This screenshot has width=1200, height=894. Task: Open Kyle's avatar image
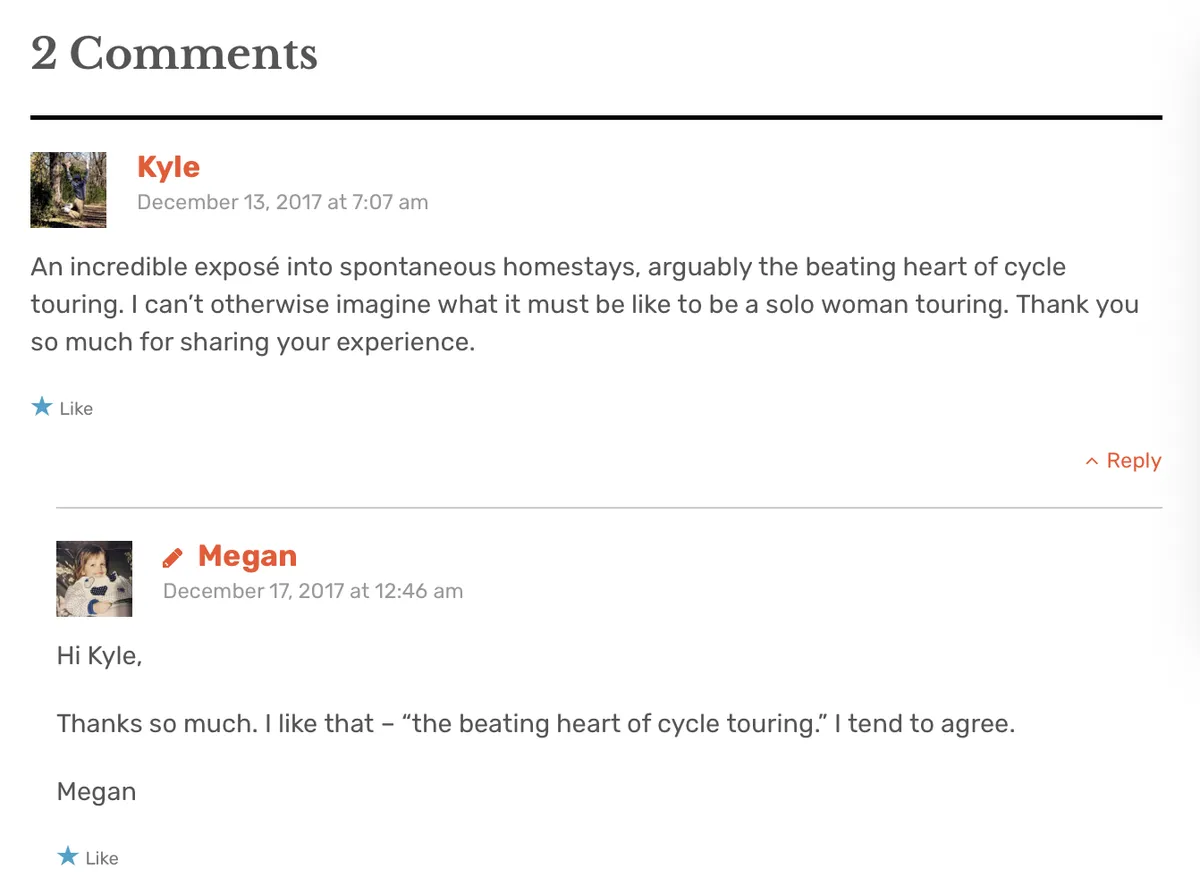(68, 190)
